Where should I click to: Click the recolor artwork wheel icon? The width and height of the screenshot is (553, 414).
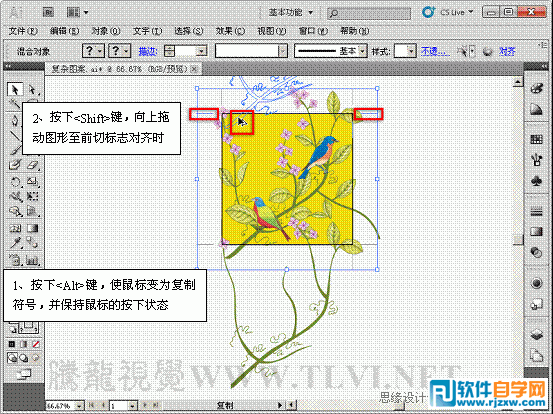point(487,52)
